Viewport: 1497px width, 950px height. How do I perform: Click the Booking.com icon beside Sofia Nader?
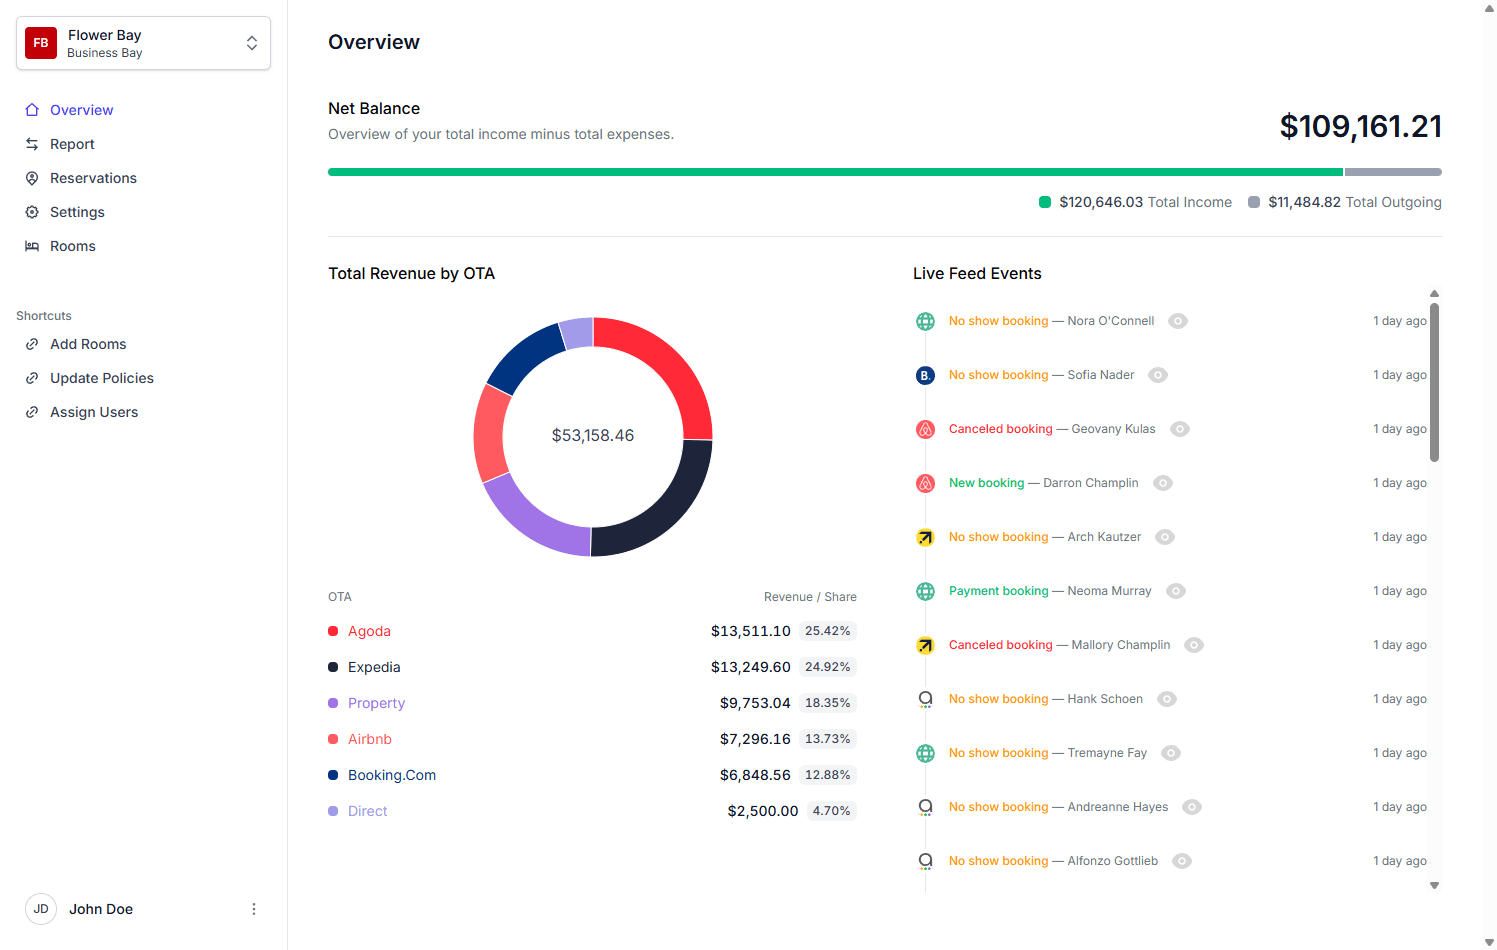[x=925, y=375]
